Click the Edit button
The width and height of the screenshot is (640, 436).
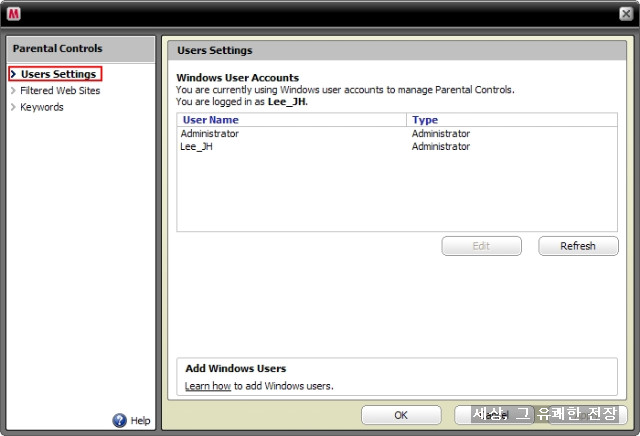481,246
